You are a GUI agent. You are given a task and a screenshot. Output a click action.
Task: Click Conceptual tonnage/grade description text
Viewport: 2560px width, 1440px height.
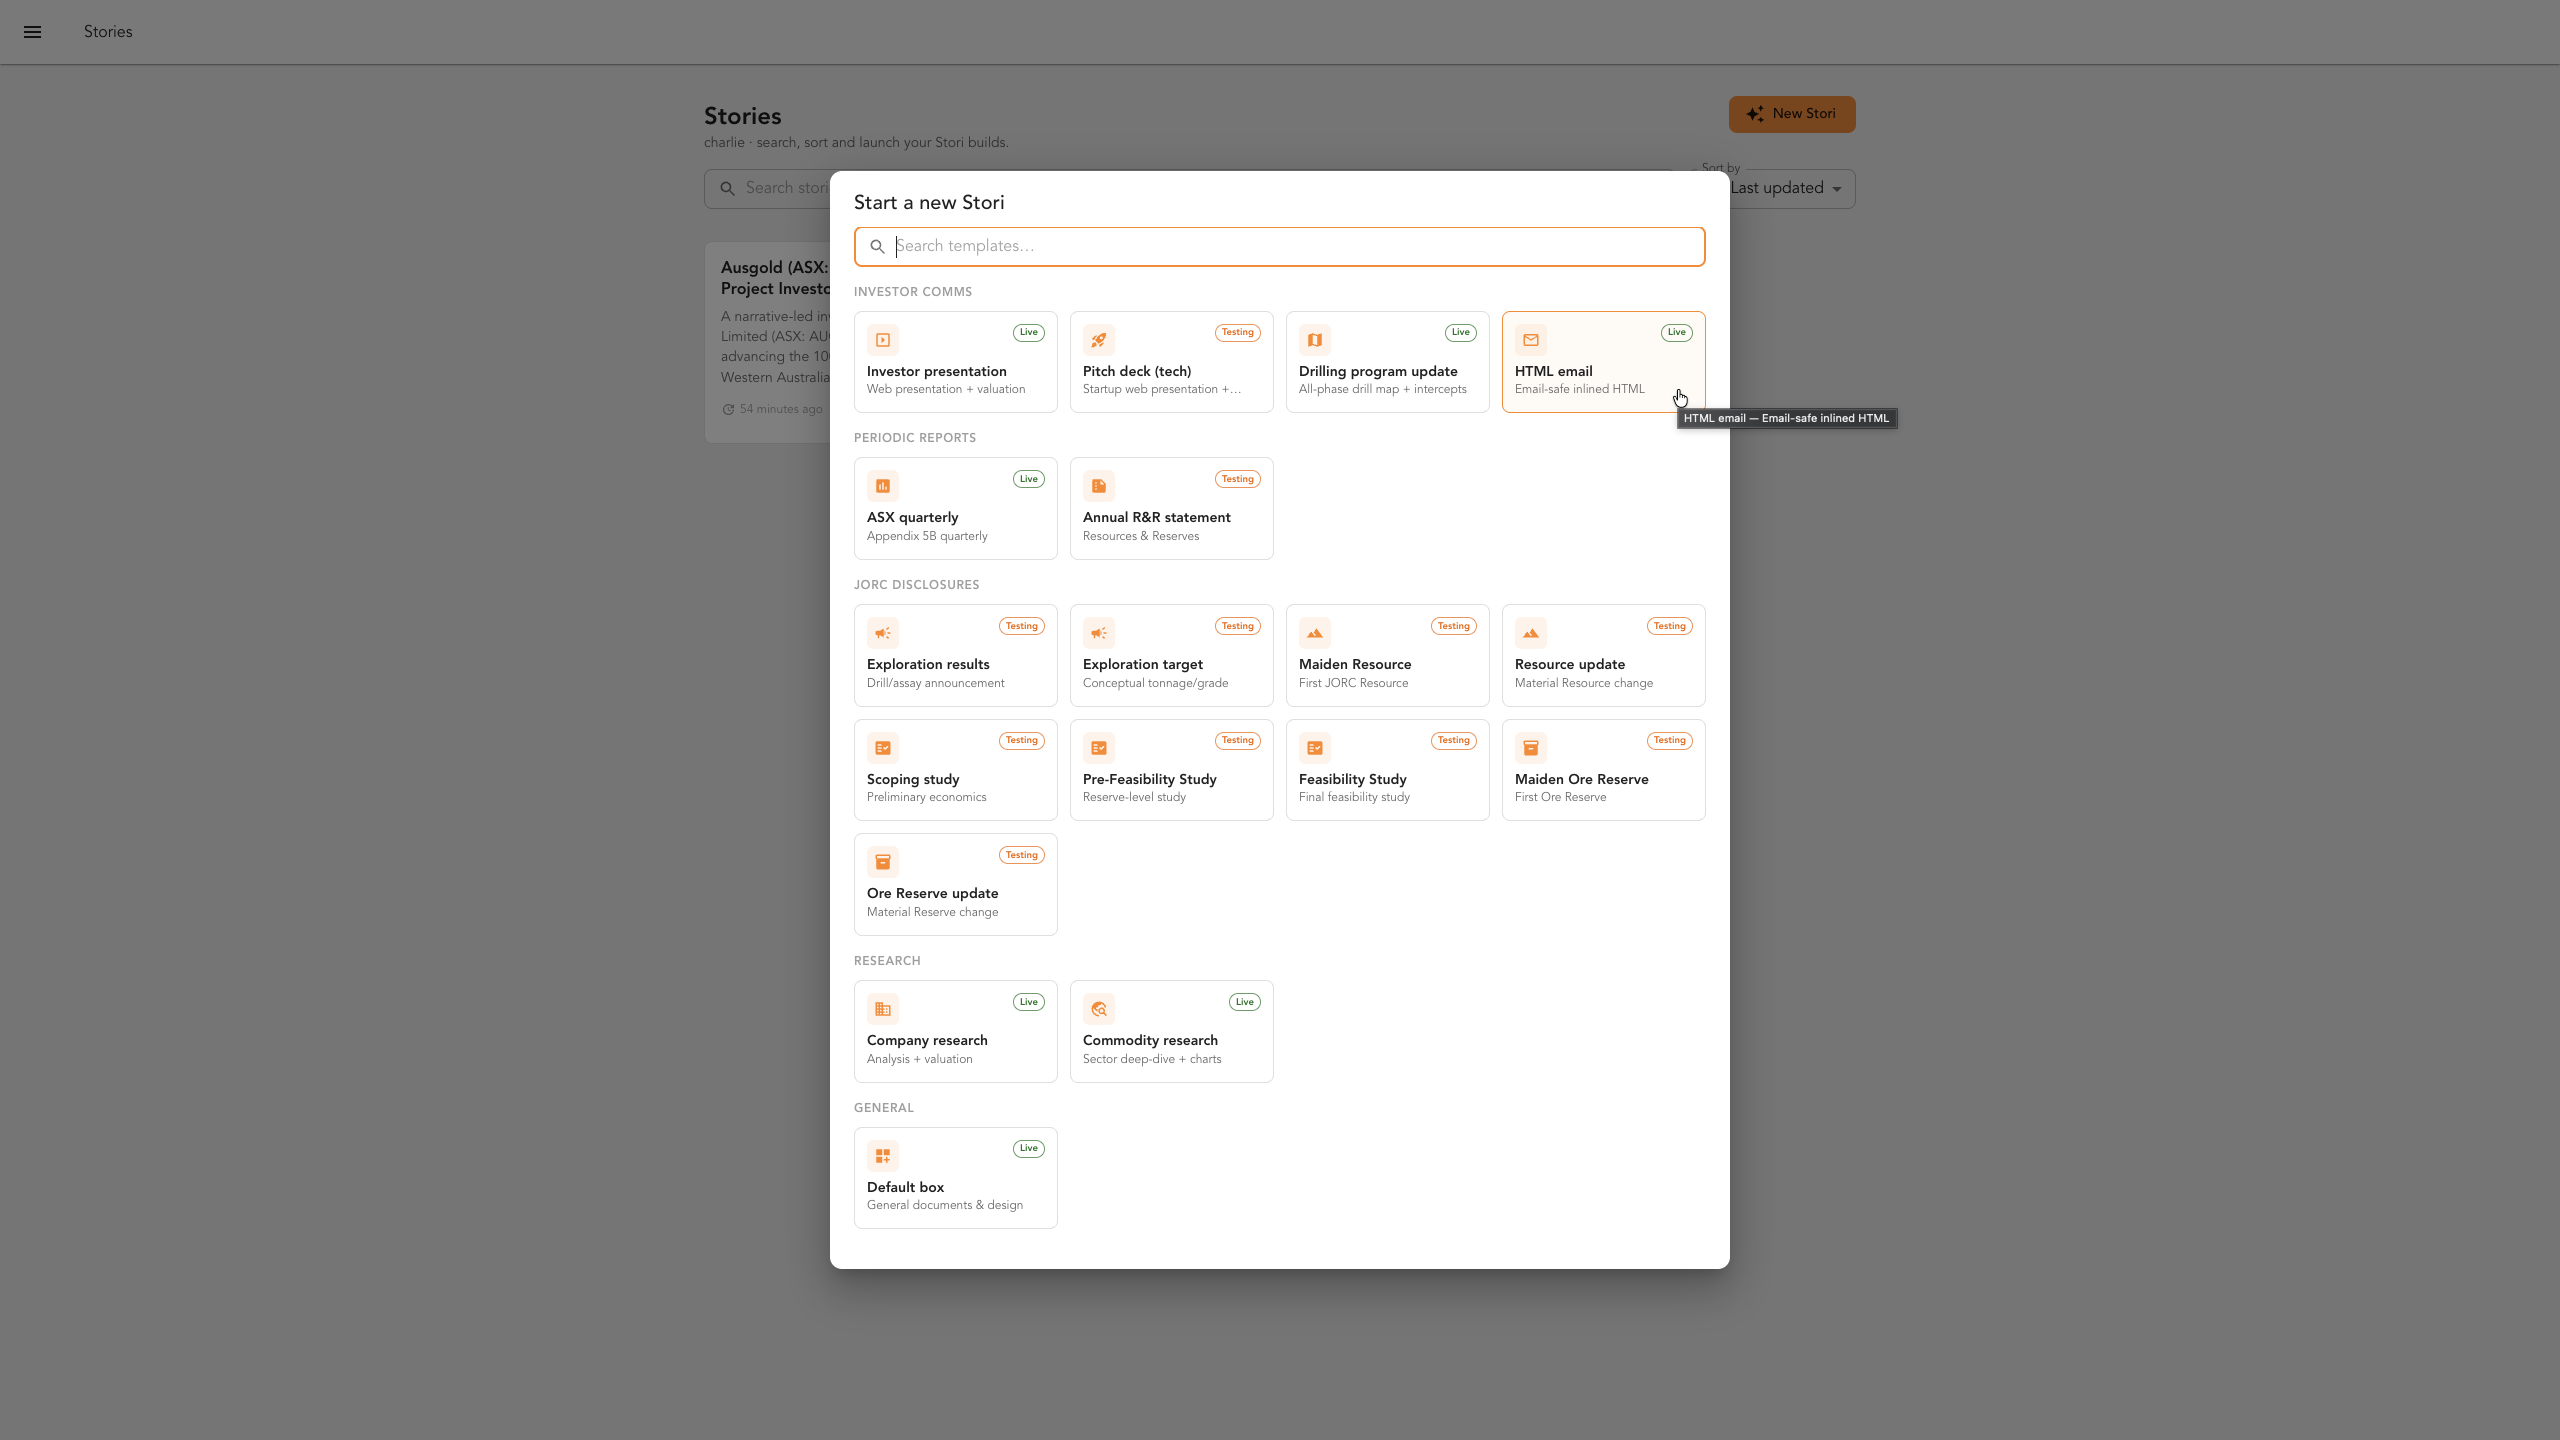(x=1156, y=683)
